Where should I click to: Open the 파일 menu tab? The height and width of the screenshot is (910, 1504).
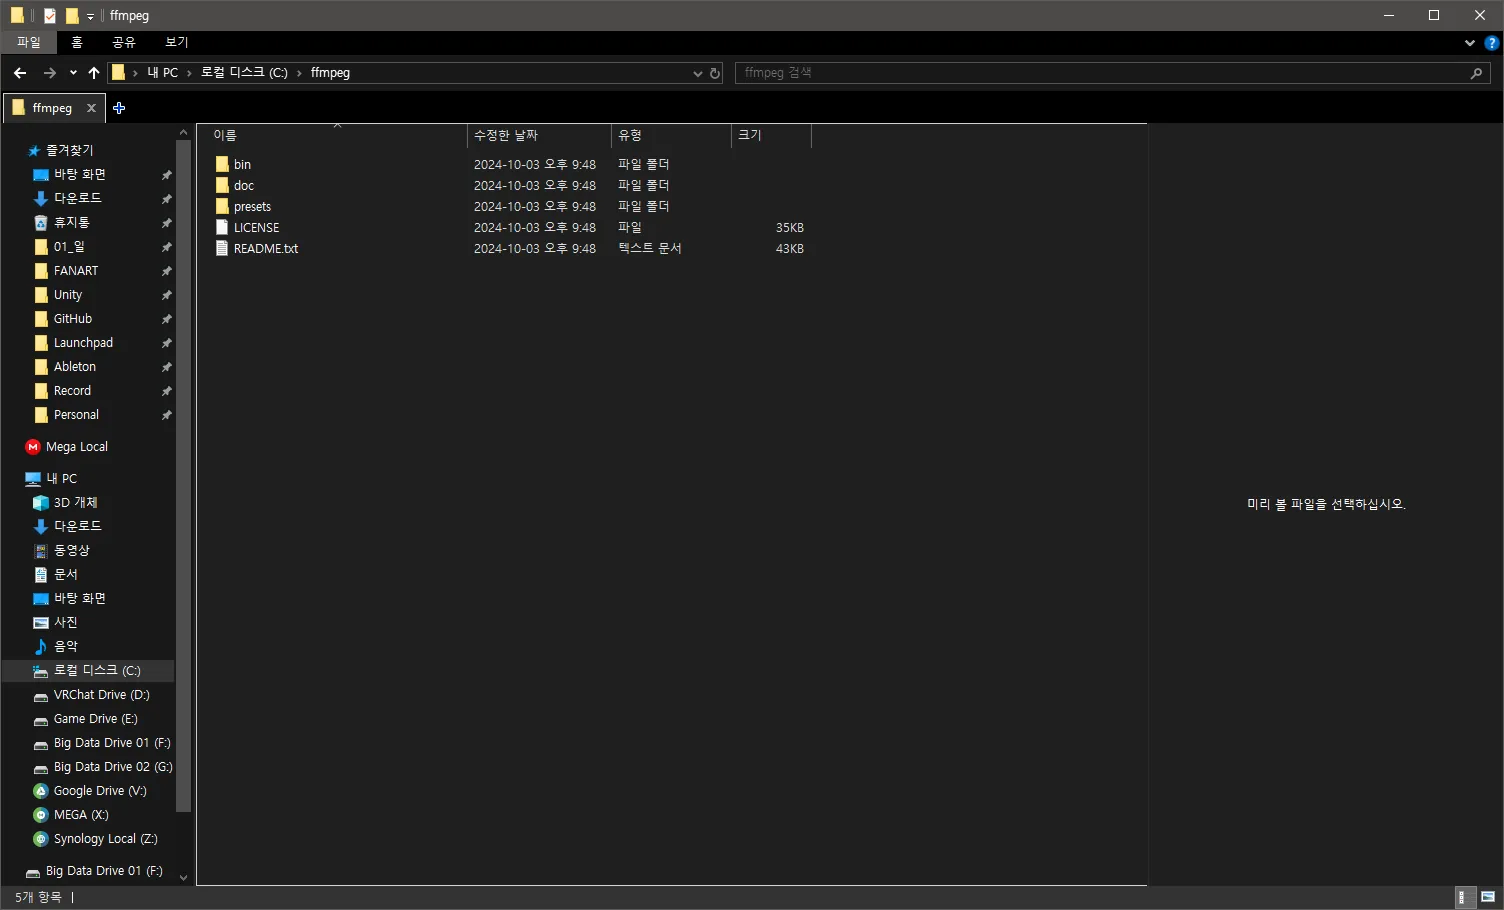pos(29,42)
